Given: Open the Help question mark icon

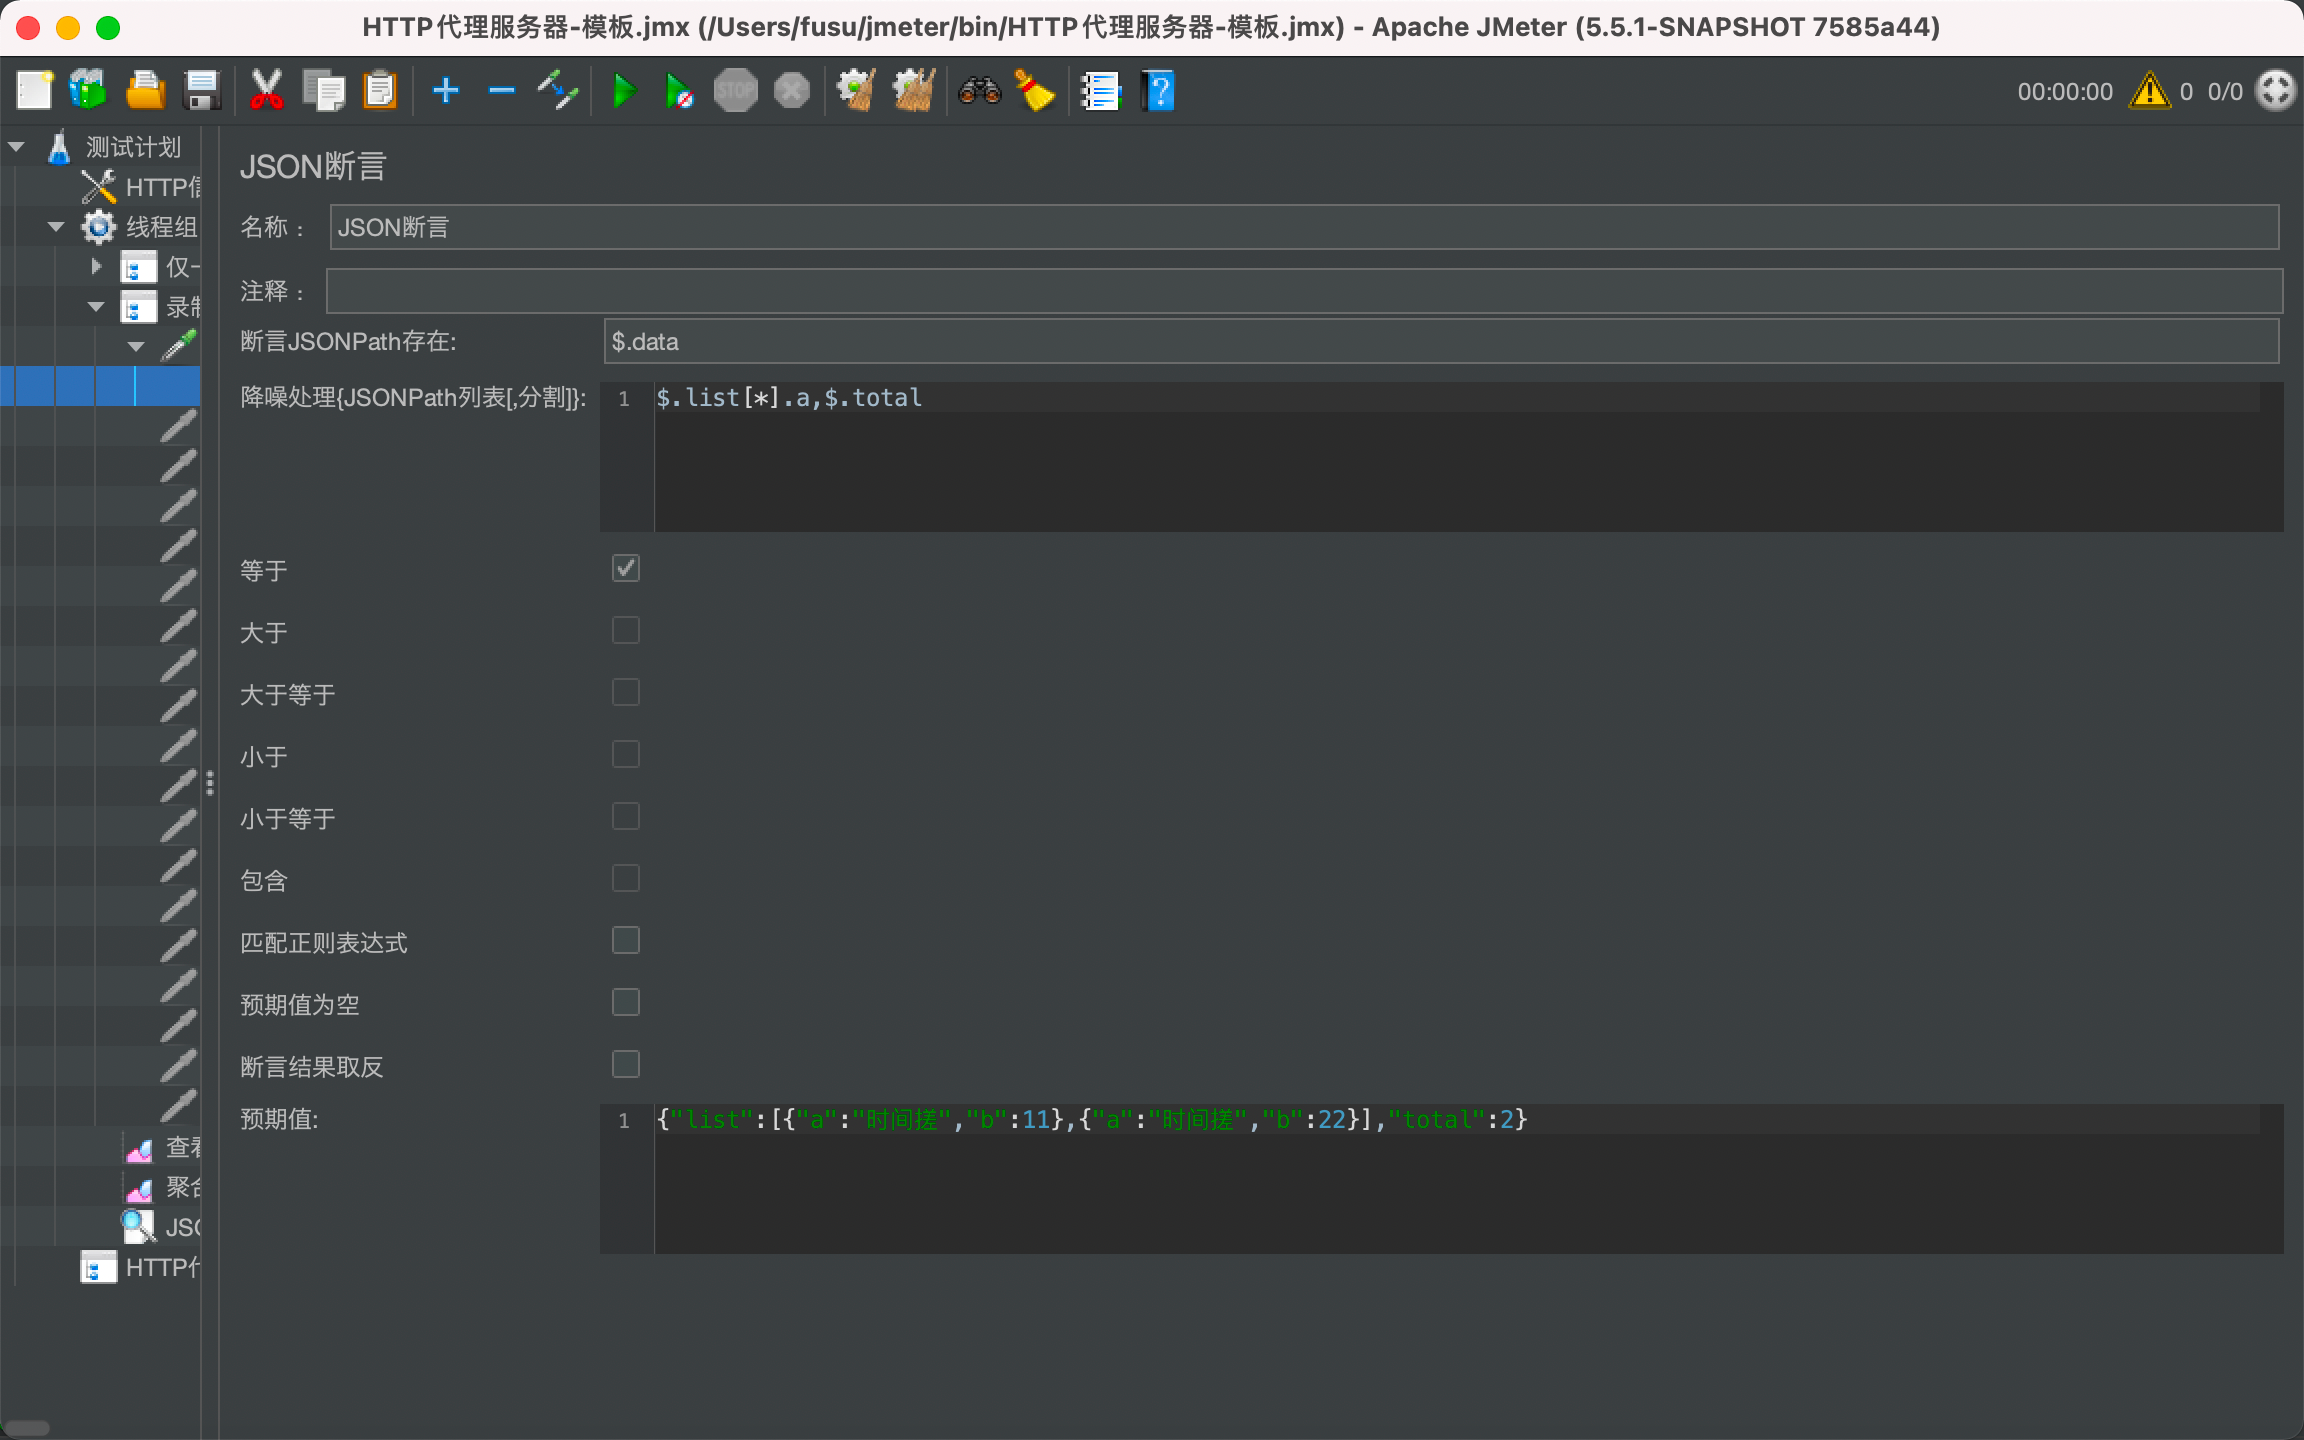Looking at the screenshot, I should [x=1158, y=91].
